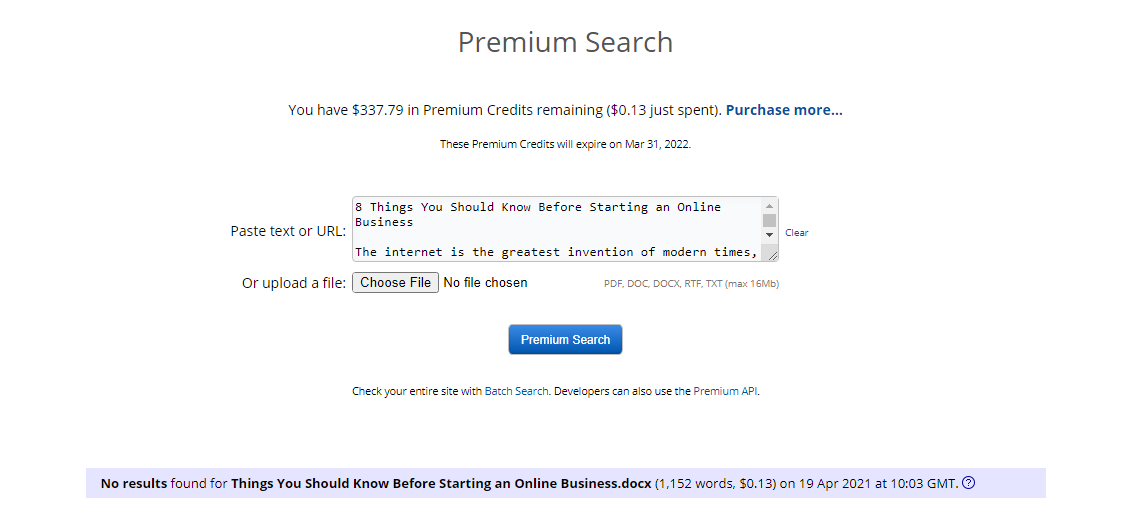Click the Premium Search page heading
Screen dimensions: 1130x530
[x=565, y=42]
